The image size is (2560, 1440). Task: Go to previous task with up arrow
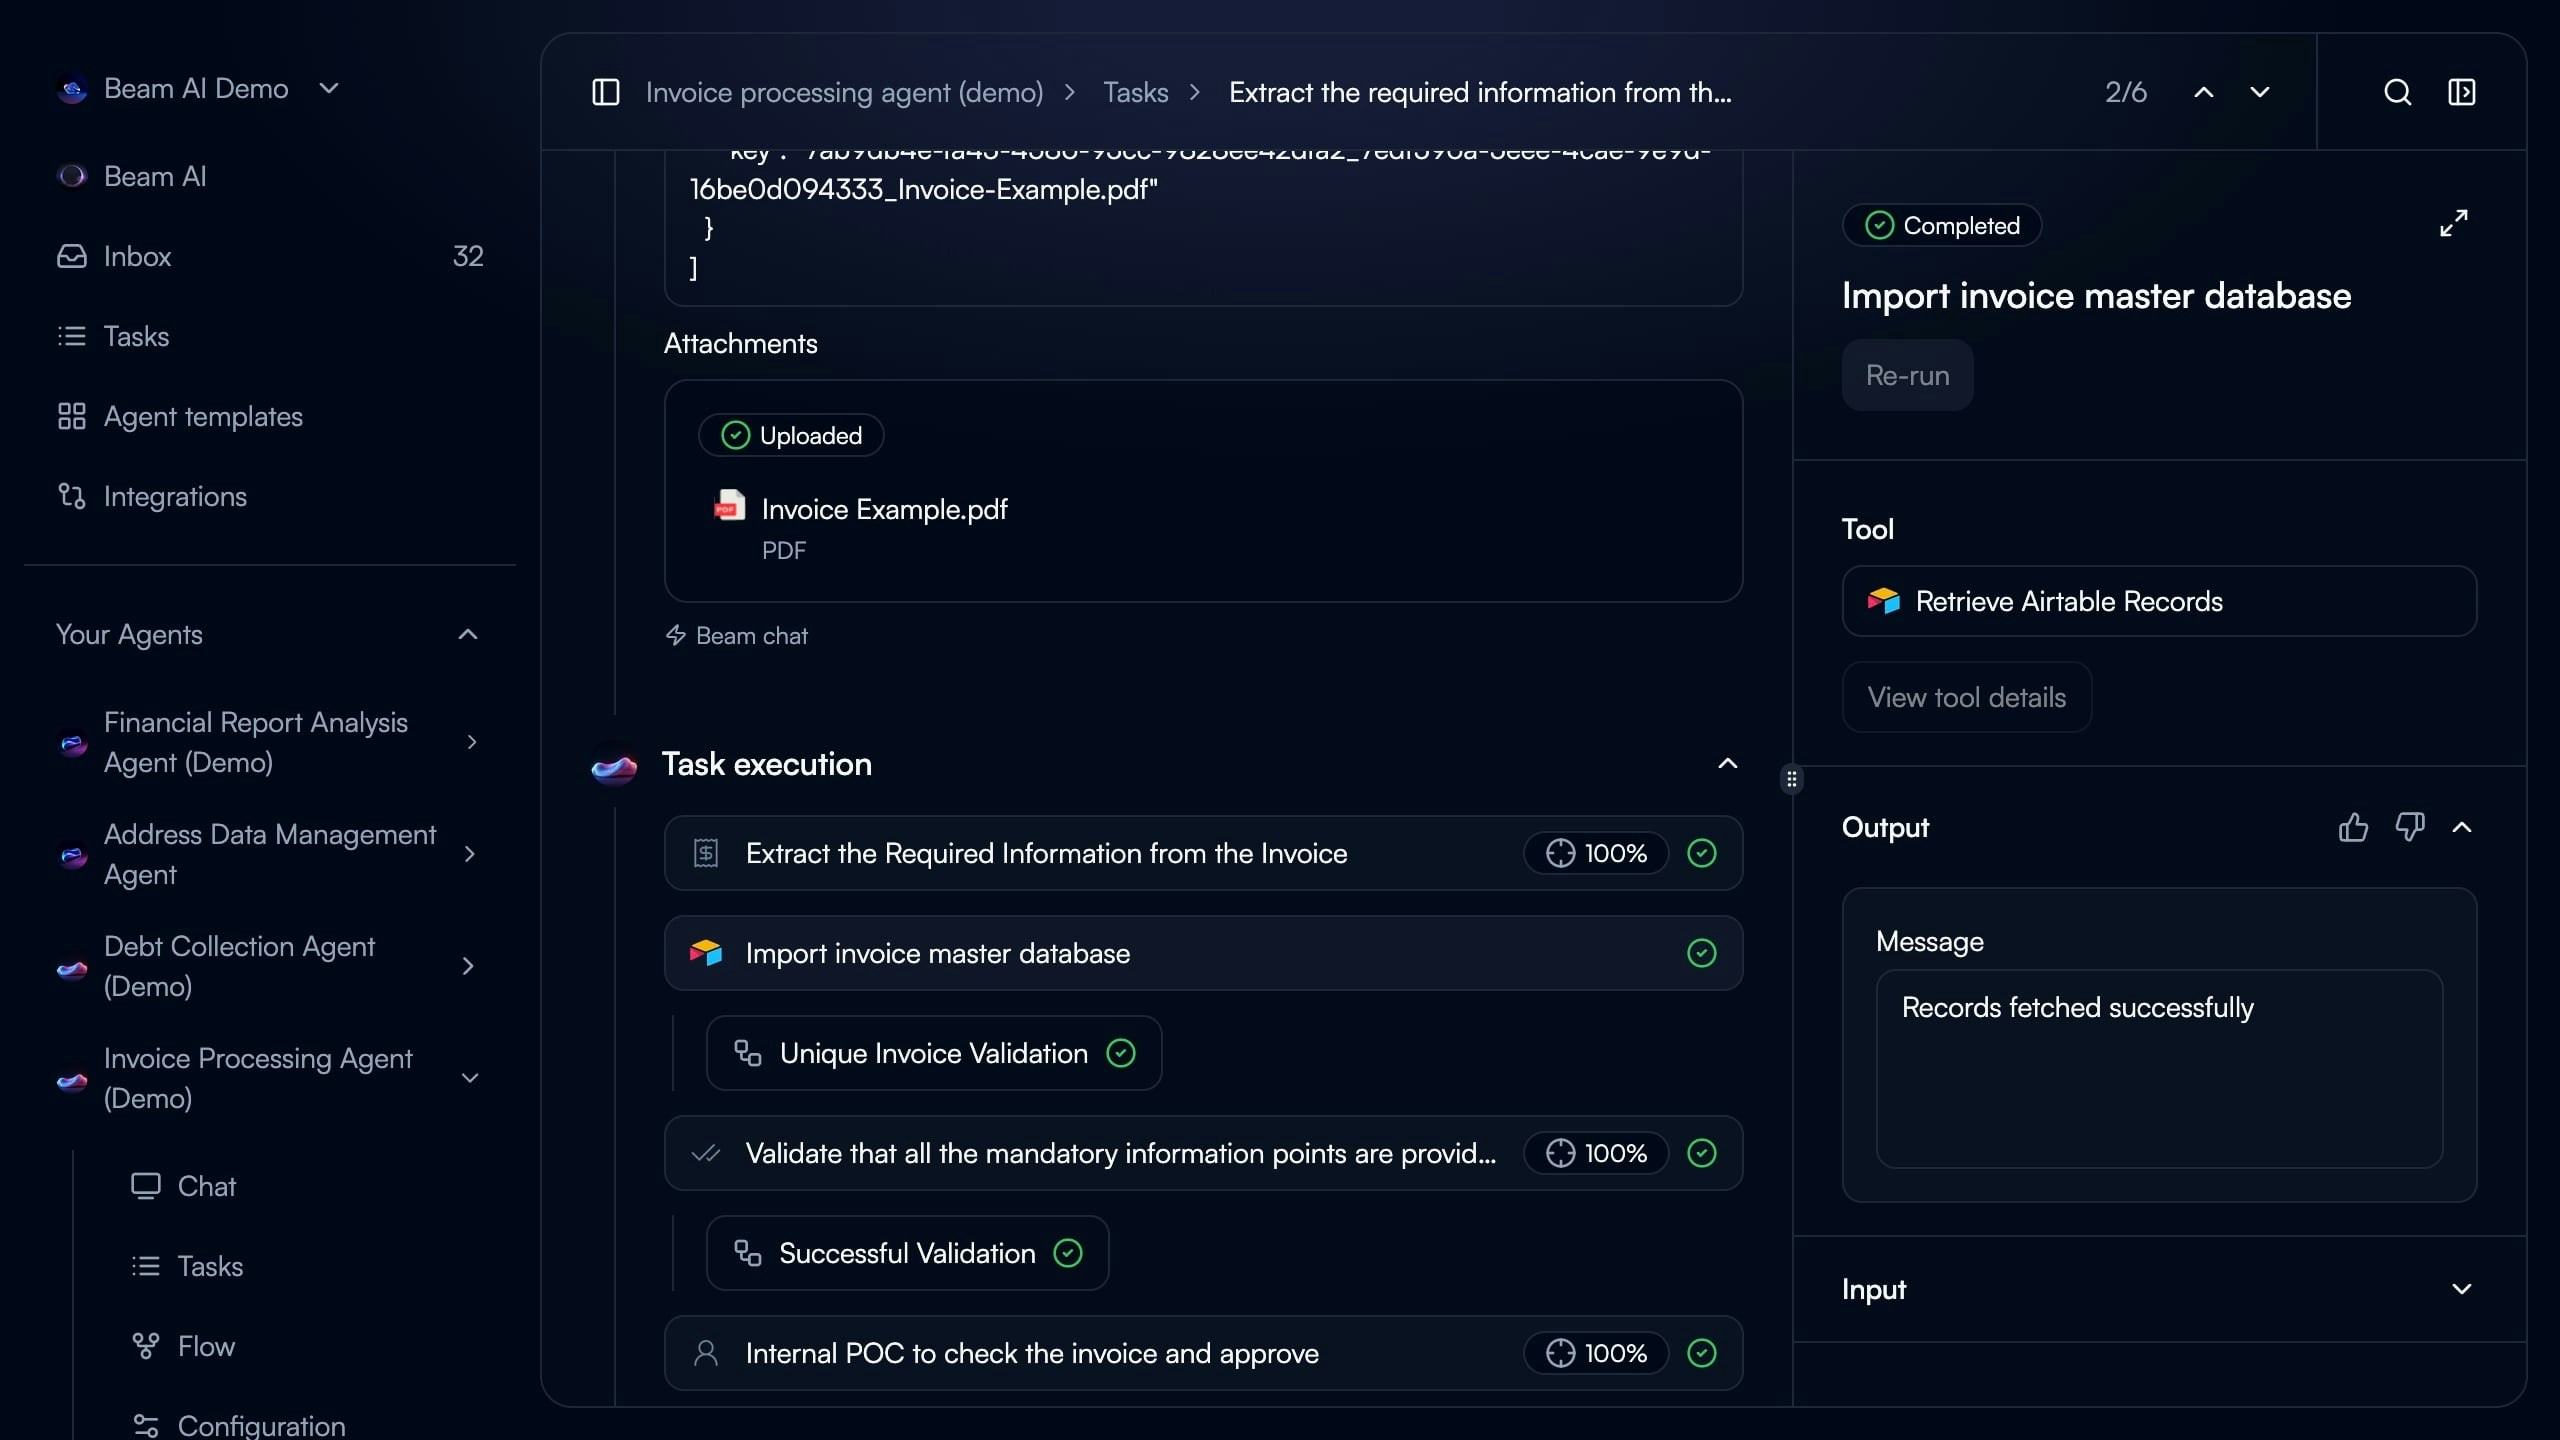tap(2203, 92)
